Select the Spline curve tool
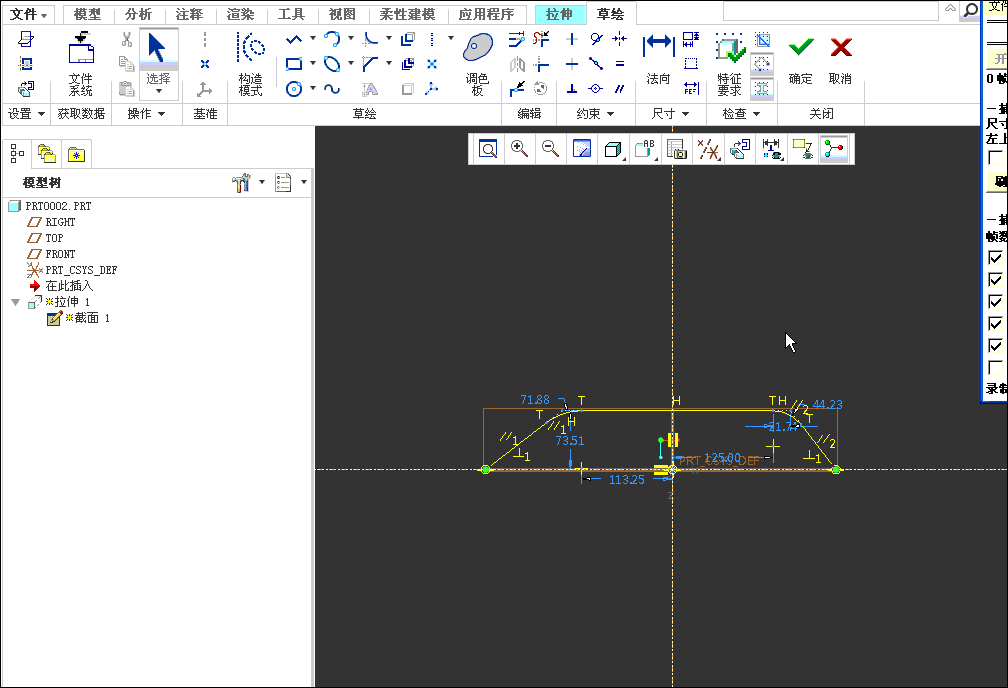 332,89
